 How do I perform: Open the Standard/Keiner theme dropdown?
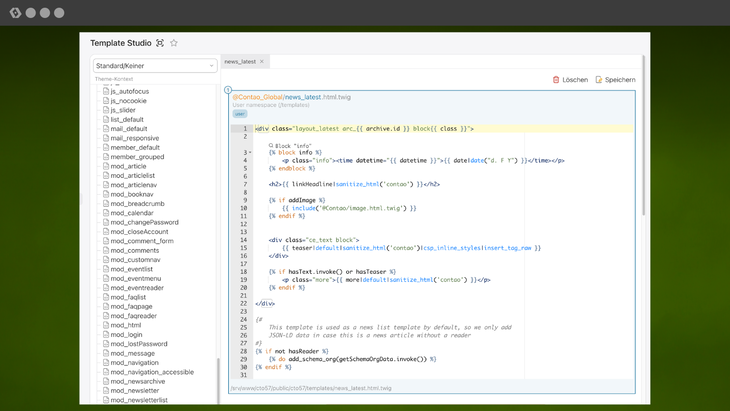click(x=155, y=66)
